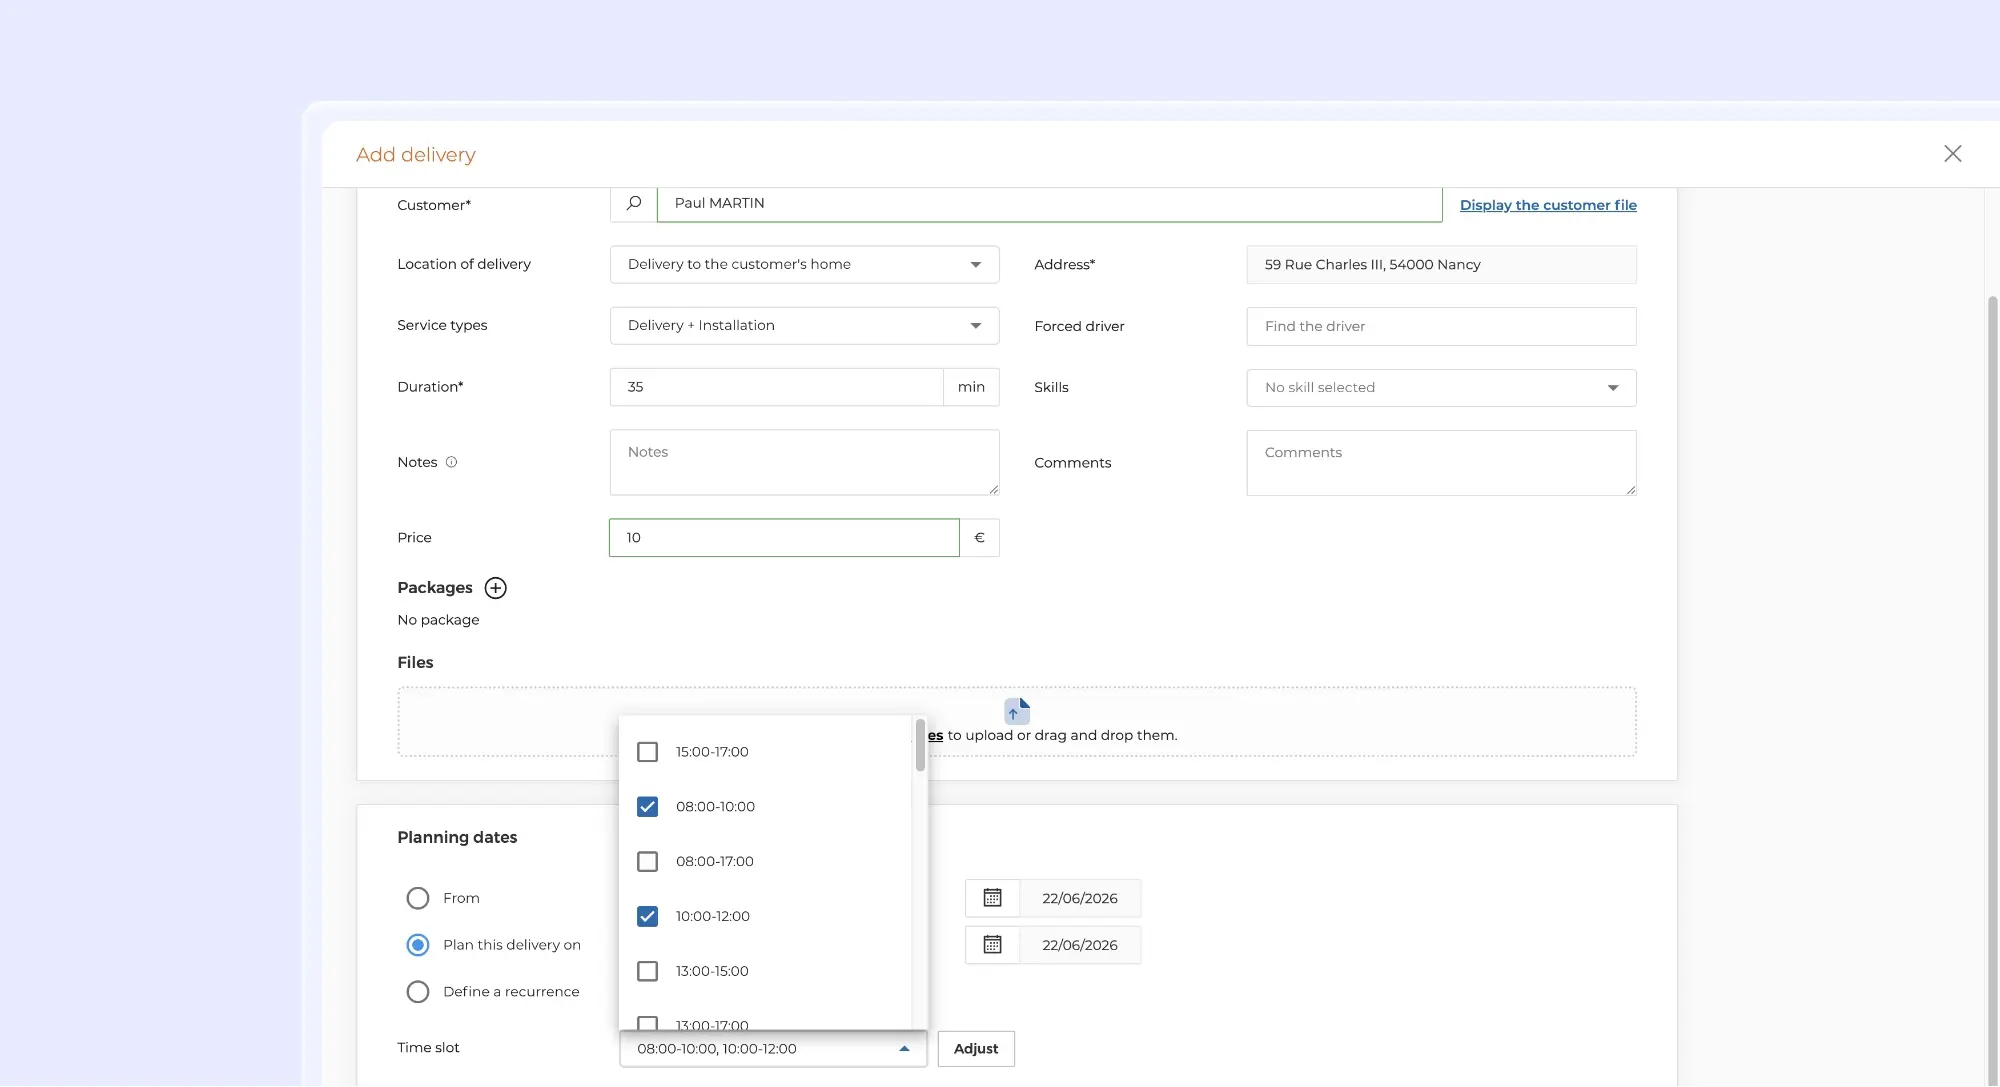Image resolution: width=2000 pixels, height=1087 pixels.
Task: Expand the Skills dropdown
Action: pos(1441,388)
